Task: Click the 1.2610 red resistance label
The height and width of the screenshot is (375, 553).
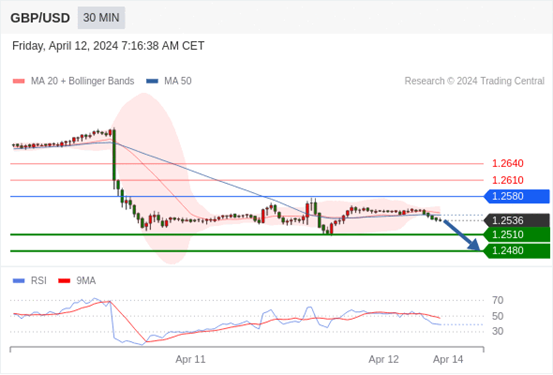Action: [x=508, y=180]
